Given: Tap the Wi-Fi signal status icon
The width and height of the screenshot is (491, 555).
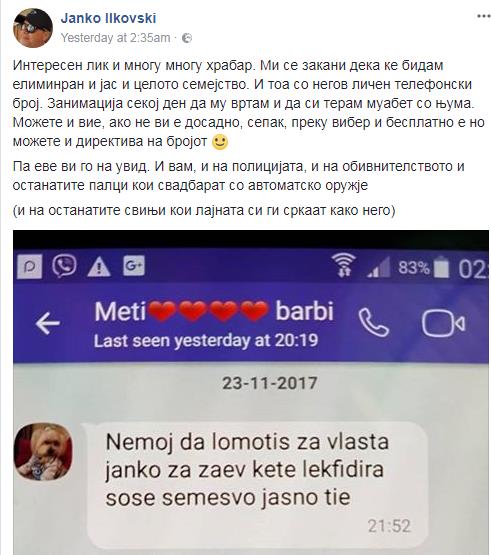Looking at the screenshot, I should coord(343,265).
